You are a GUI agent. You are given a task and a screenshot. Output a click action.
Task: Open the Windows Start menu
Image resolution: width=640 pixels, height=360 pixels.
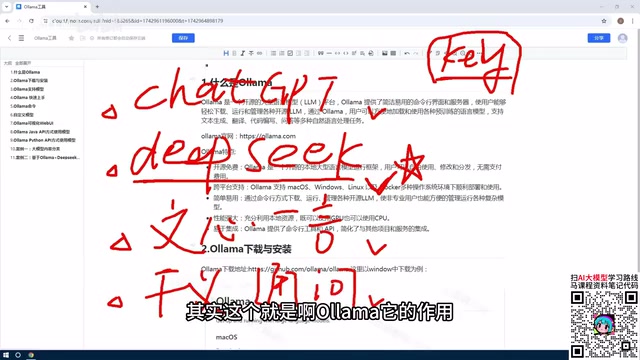coord(6,355)
